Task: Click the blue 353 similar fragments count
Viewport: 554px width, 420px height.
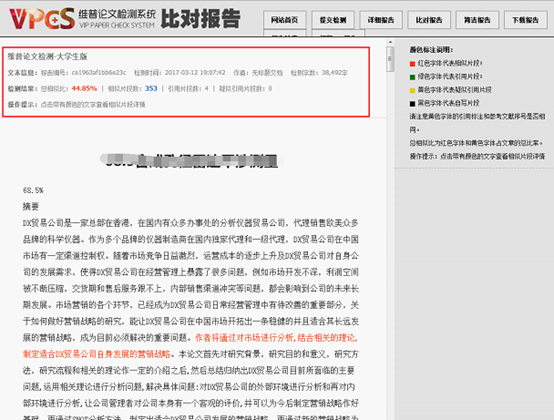Action: (151, 88)
